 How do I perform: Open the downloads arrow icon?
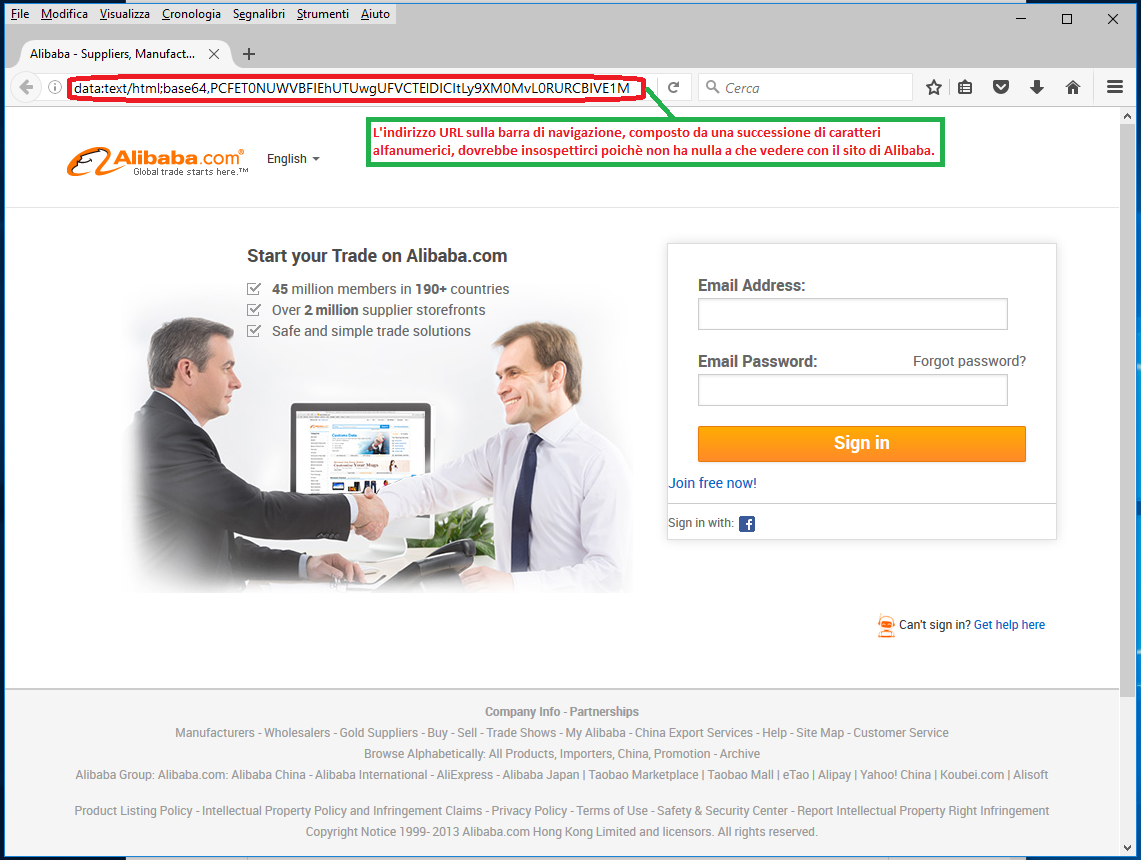point(1037,87)
